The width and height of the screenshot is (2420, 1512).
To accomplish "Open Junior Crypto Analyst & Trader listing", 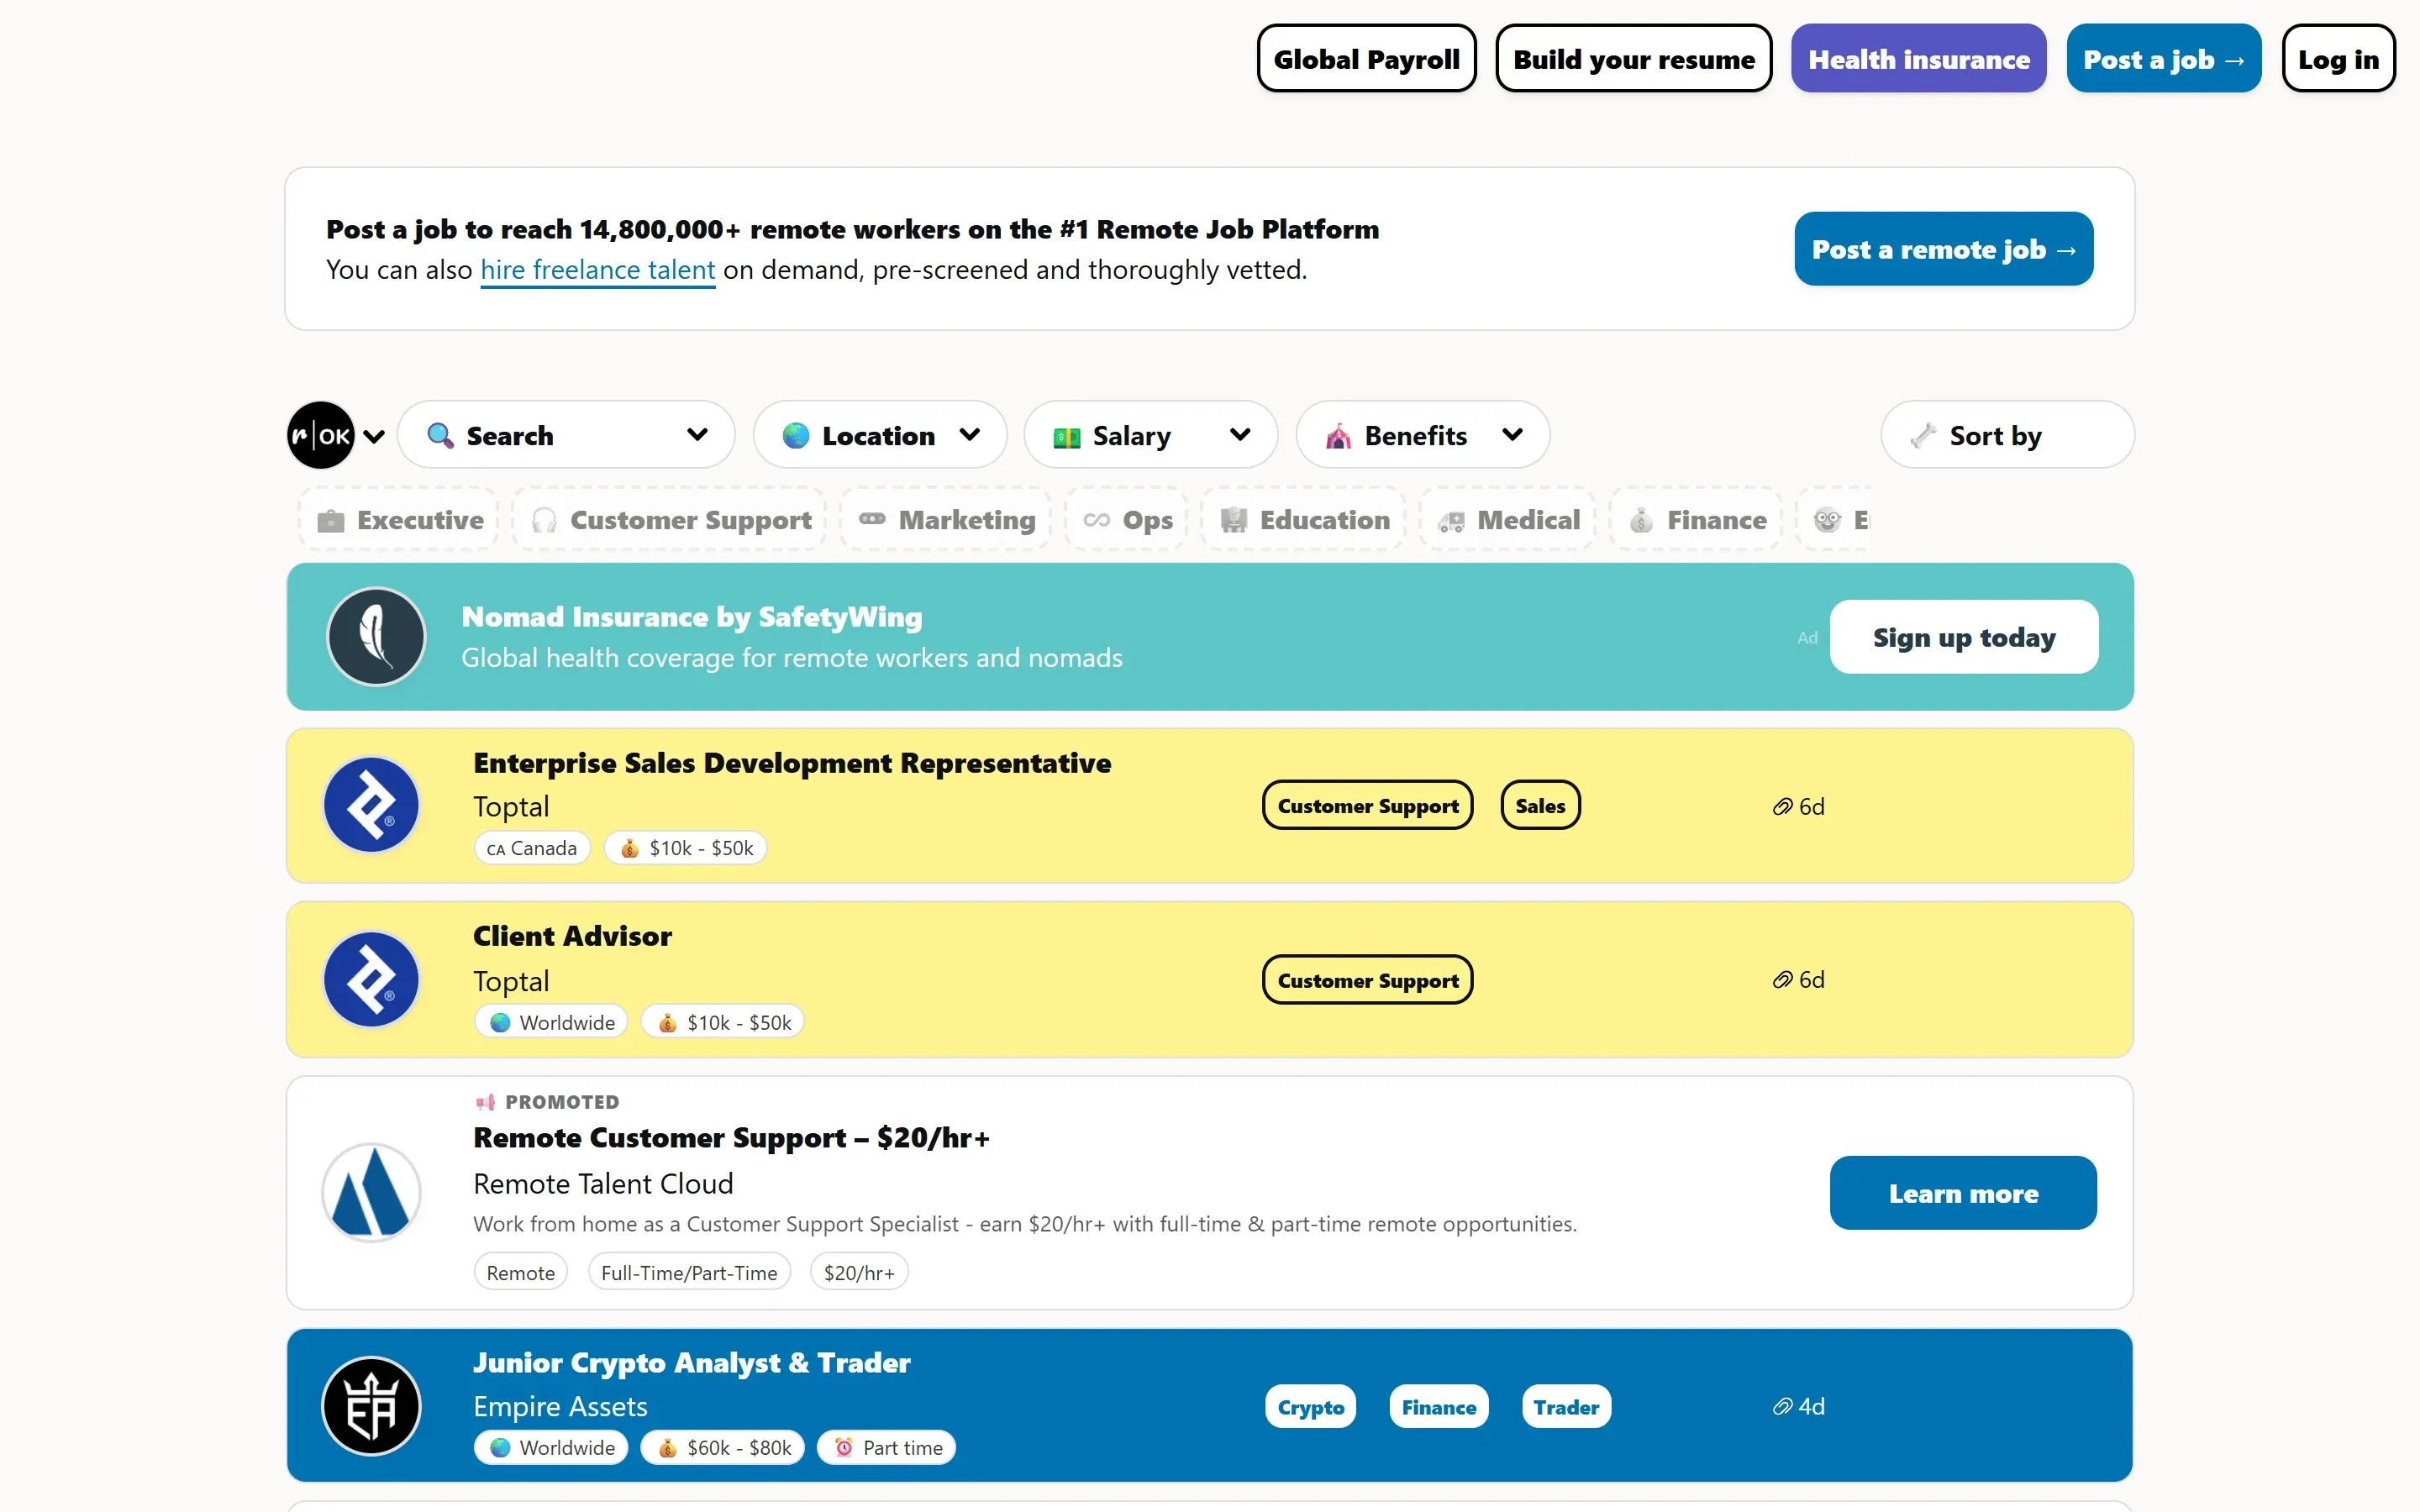I will 691,1363.
